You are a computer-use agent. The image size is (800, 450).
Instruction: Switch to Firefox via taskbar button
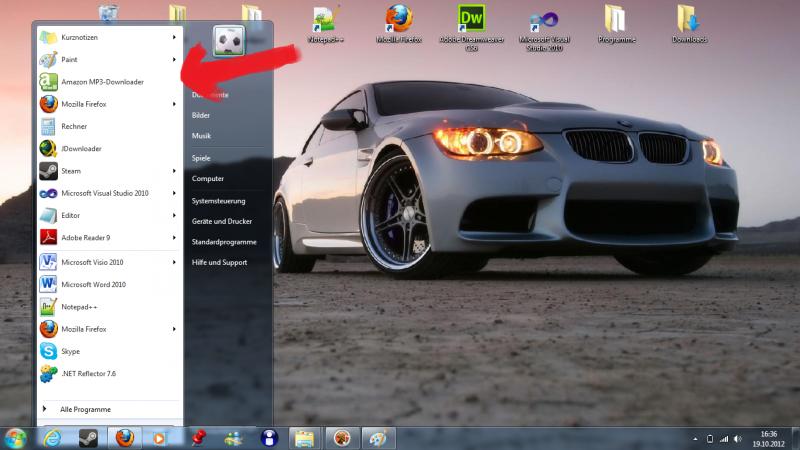point(124,438)
